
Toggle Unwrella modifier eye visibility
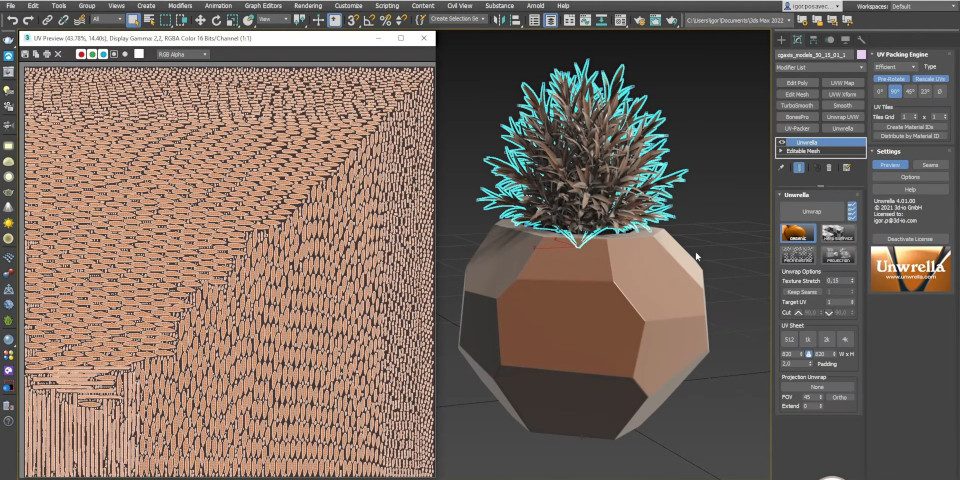pyautogui.click(x=781, y=142)
